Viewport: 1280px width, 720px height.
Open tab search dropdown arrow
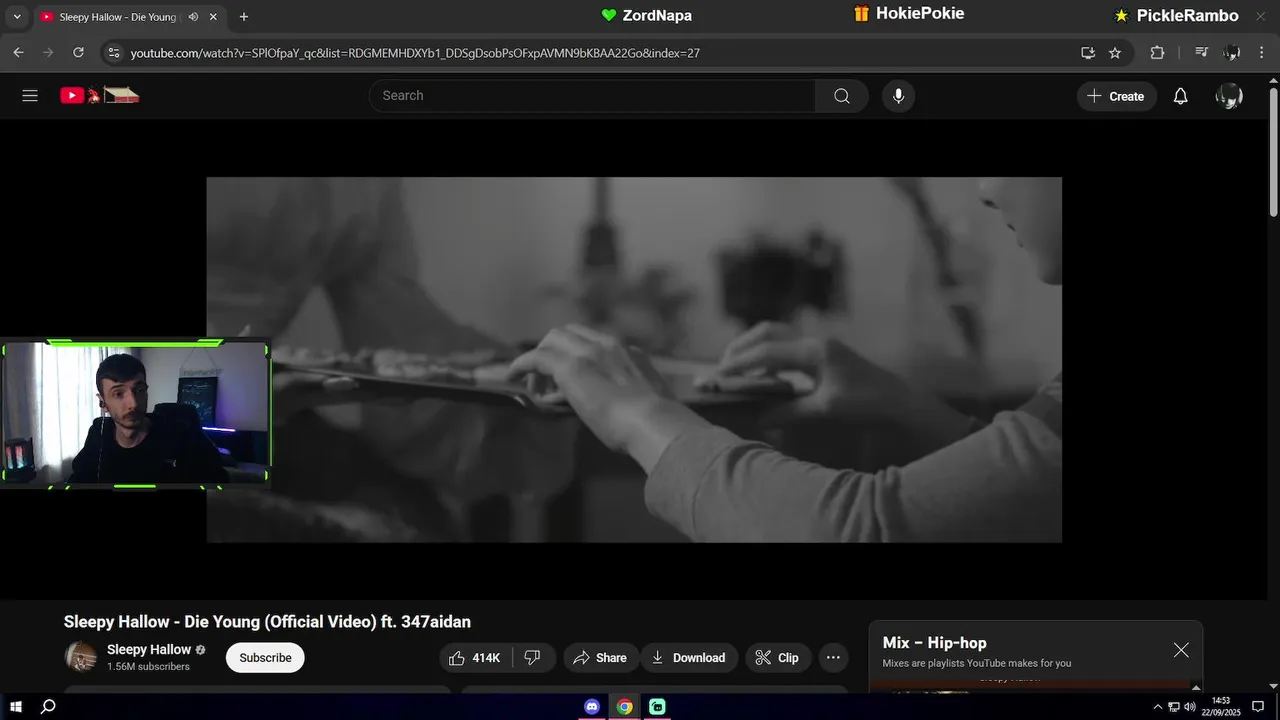[17, 17]
